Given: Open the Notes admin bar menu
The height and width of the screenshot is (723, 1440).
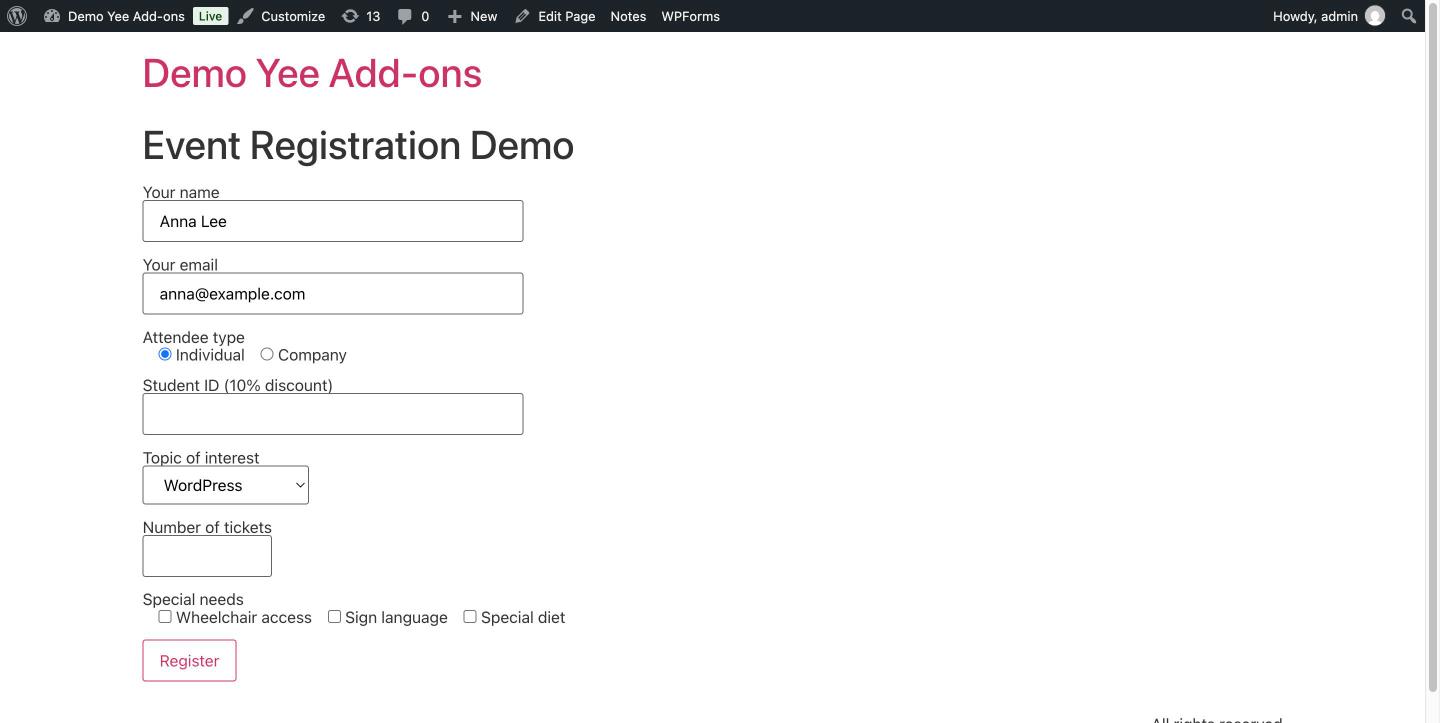Looking at the screenshot, I should (628, 16).
